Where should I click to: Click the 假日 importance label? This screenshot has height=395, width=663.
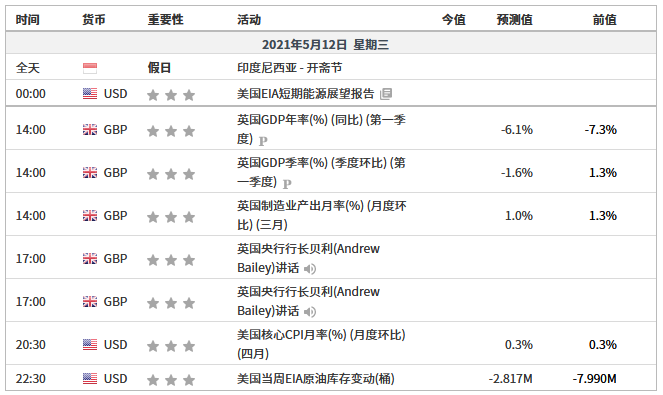click(x=159, y=68)
